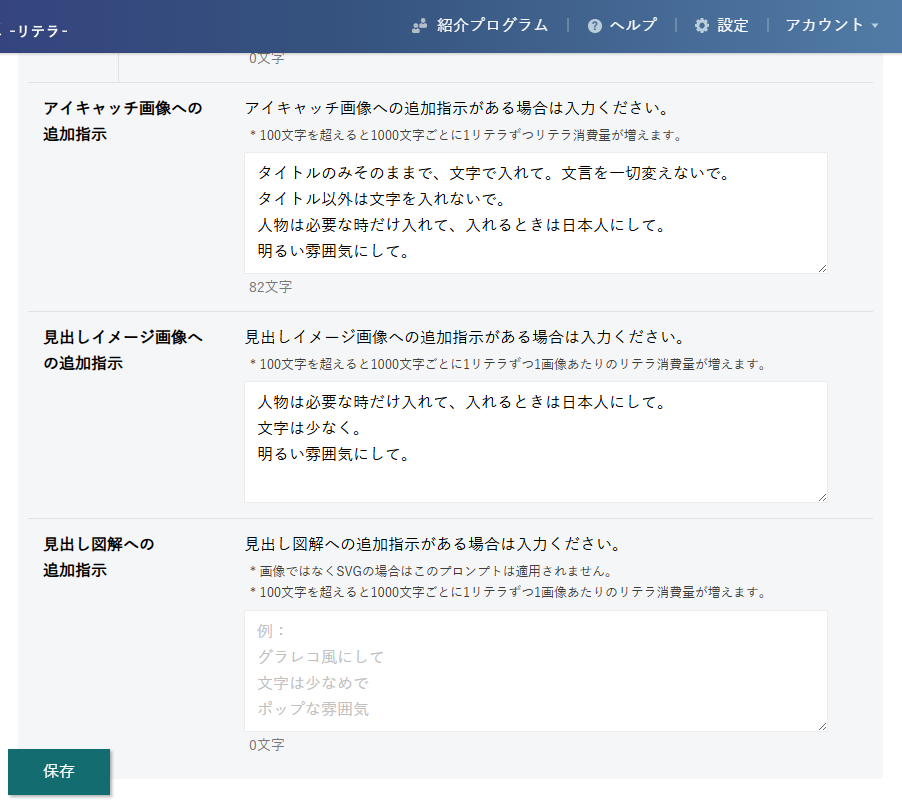Expand the アカウント menu label
This screenshot has height=805, width=902.
[x=824, y=26]
